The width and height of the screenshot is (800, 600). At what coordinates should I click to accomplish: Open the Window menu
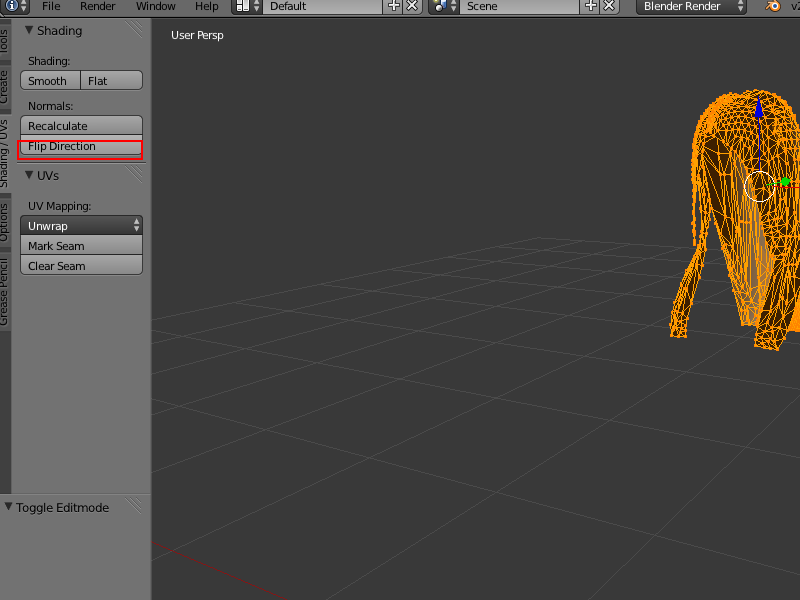coord(156,6)
